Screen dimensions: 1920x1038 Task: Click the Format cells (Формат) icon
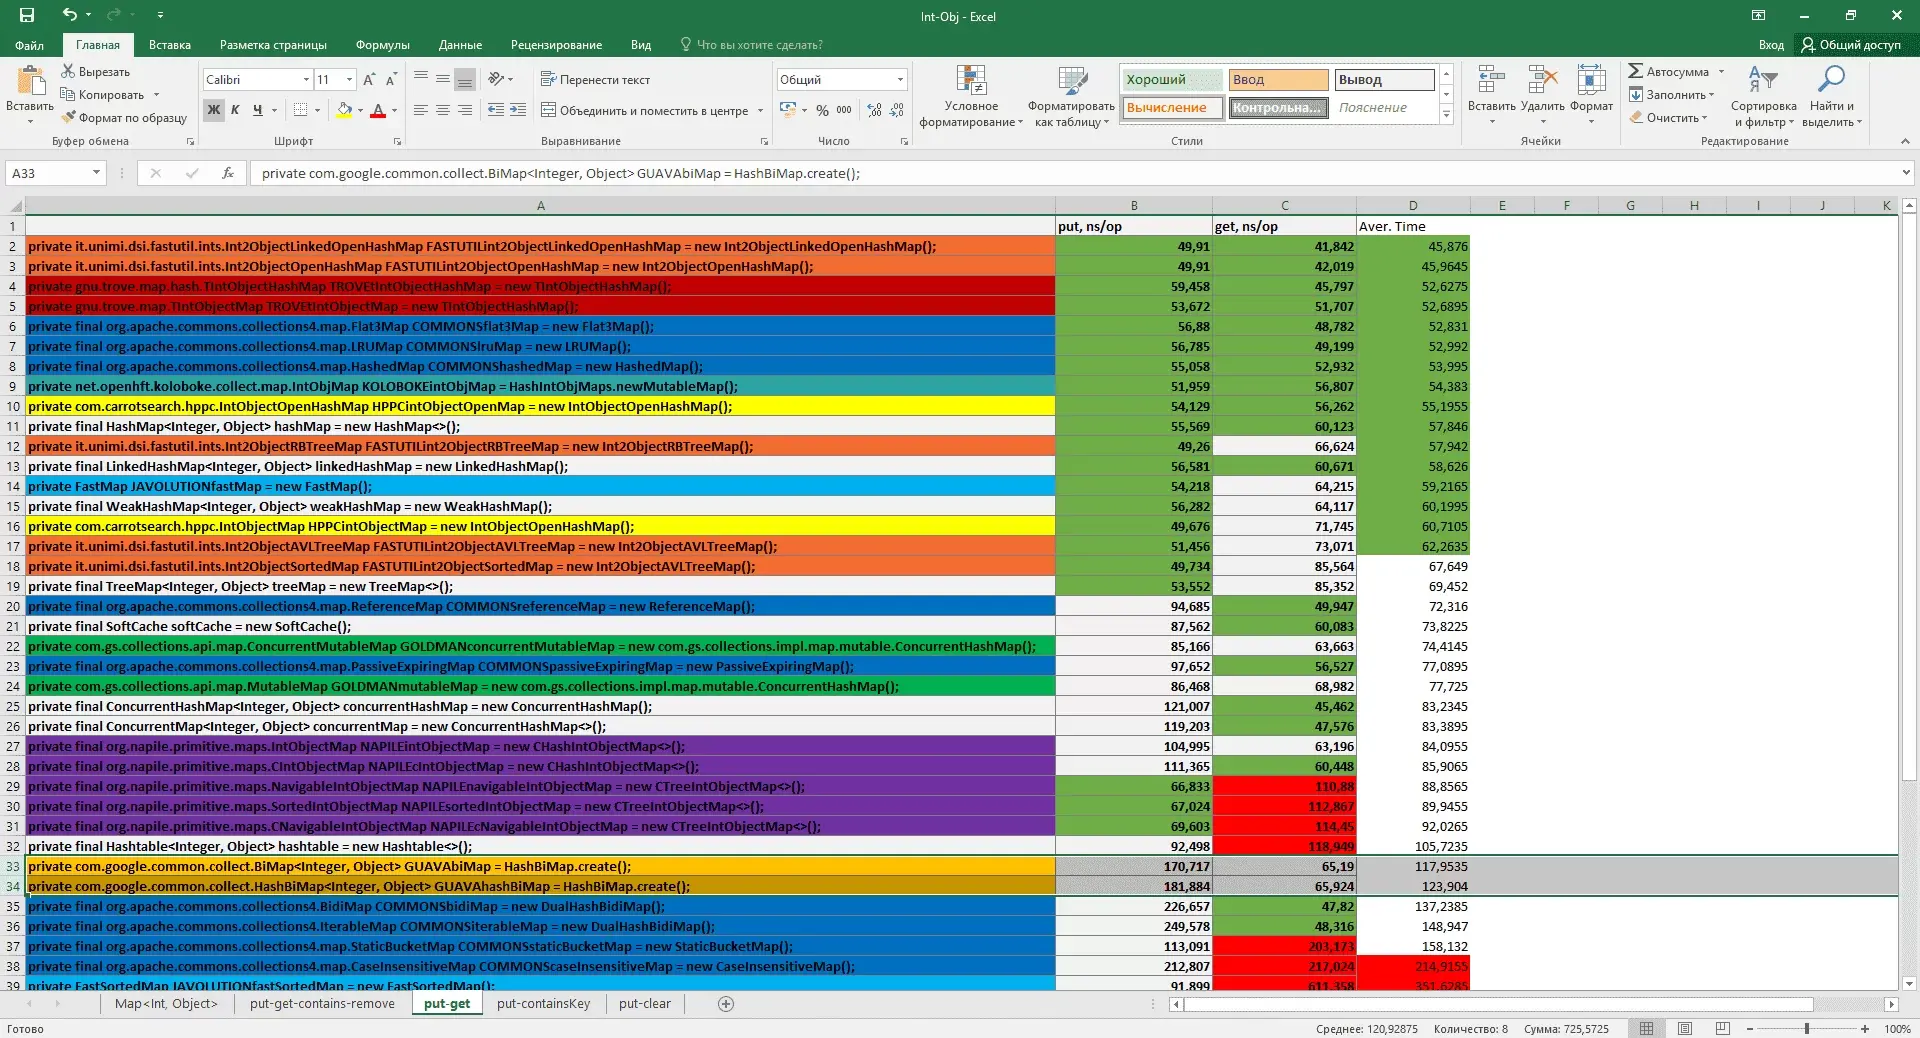[1591, 81]
